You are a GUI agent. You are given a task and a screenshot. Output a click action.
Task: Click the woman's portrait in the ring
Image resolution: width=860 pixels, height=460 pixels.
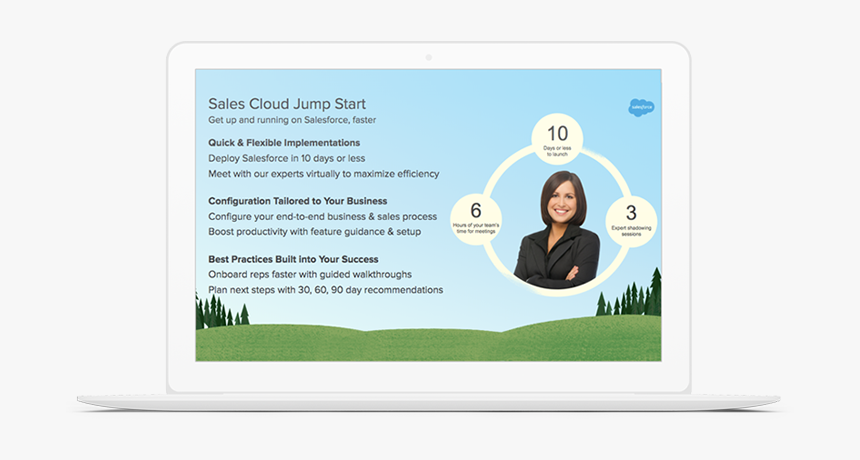[x=558, y=229]
